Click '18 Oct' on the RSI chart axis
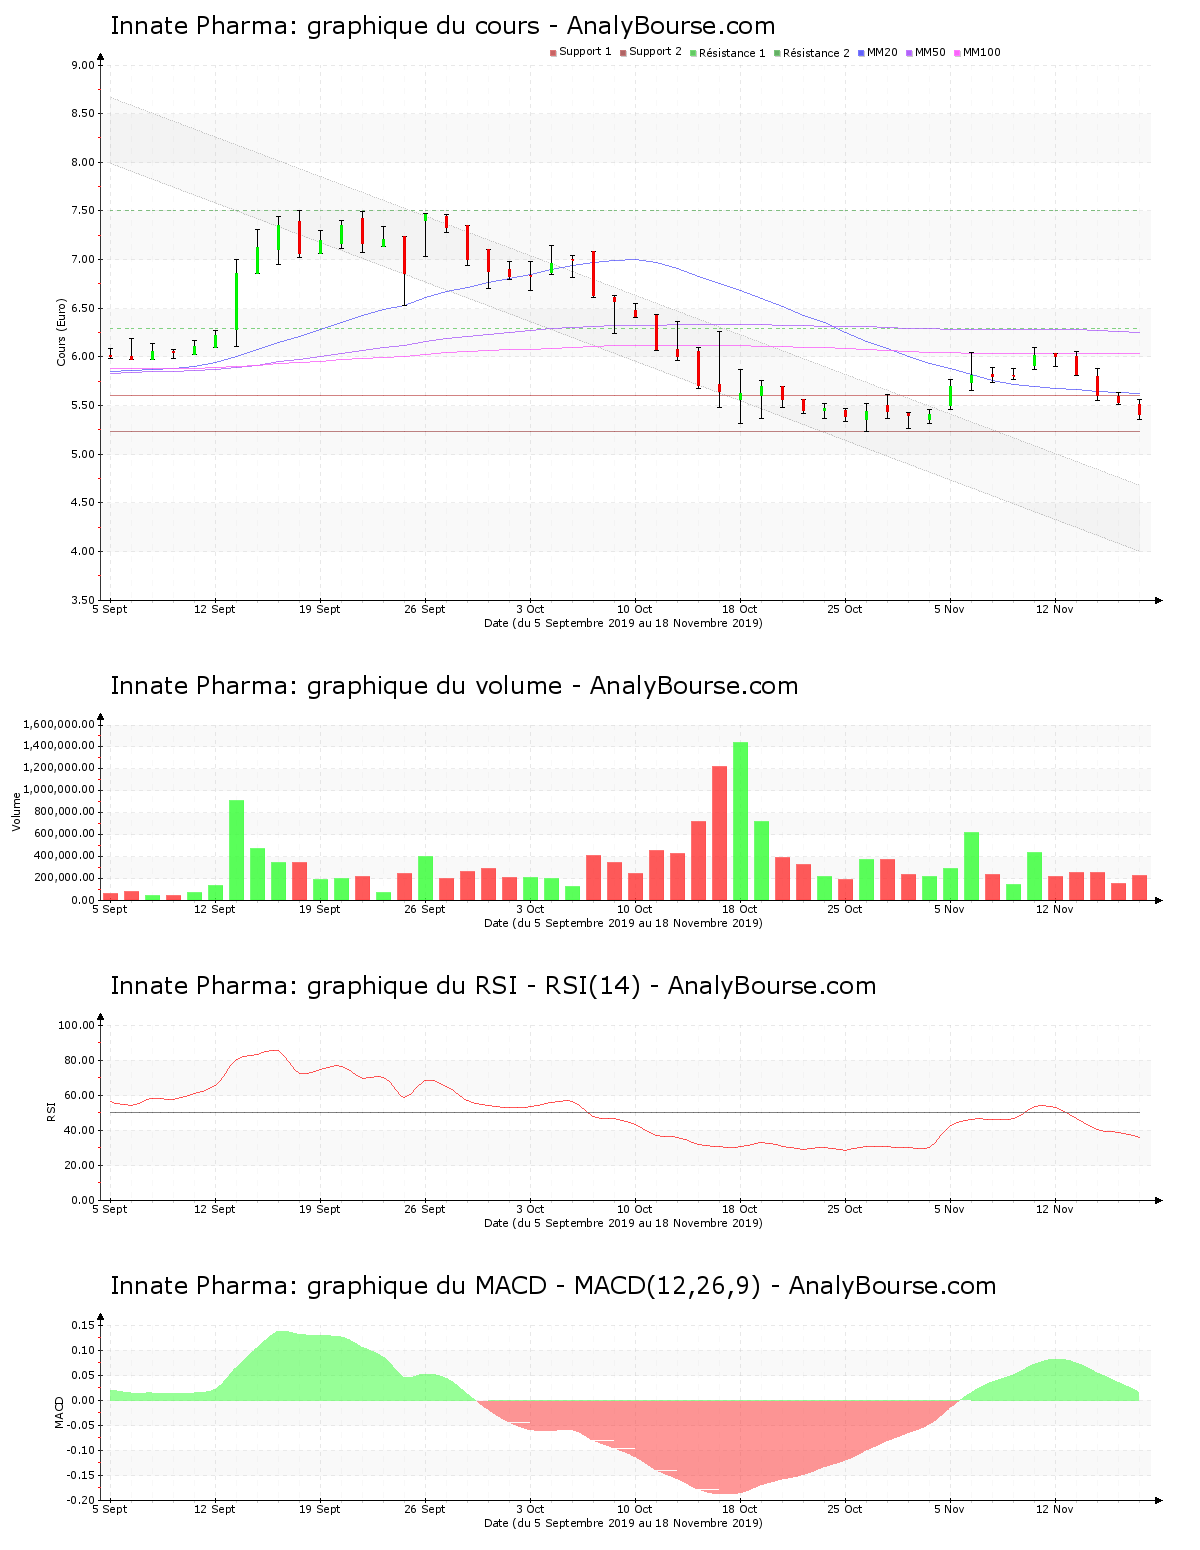Image resolution: width=1200 pixels, height=1550 pixels. tap(740, 1209)
